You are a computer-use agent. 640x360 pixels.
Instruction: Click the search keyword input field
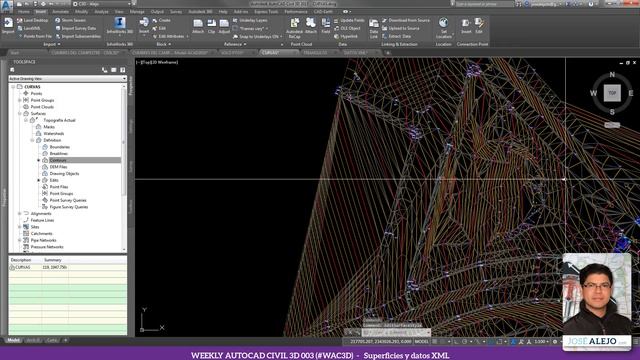point(484,4)
